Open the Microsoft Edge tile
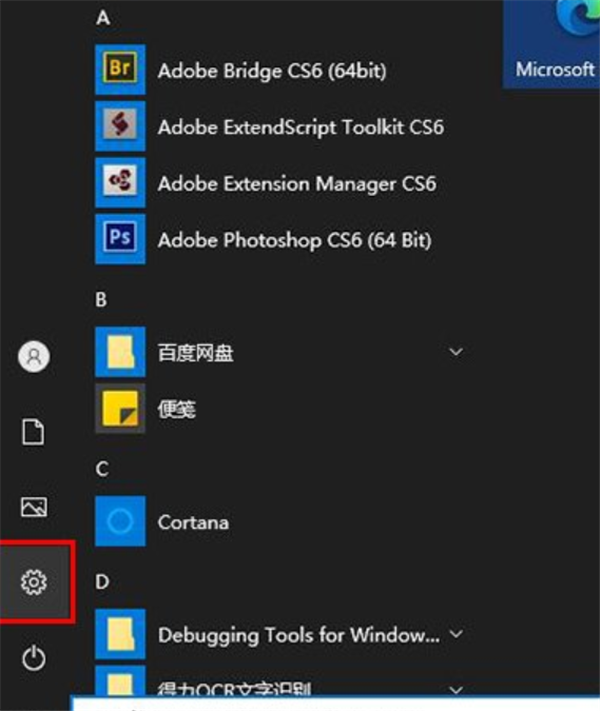The width and height of the screenshot is (600, 711). (x=551, y=44)
